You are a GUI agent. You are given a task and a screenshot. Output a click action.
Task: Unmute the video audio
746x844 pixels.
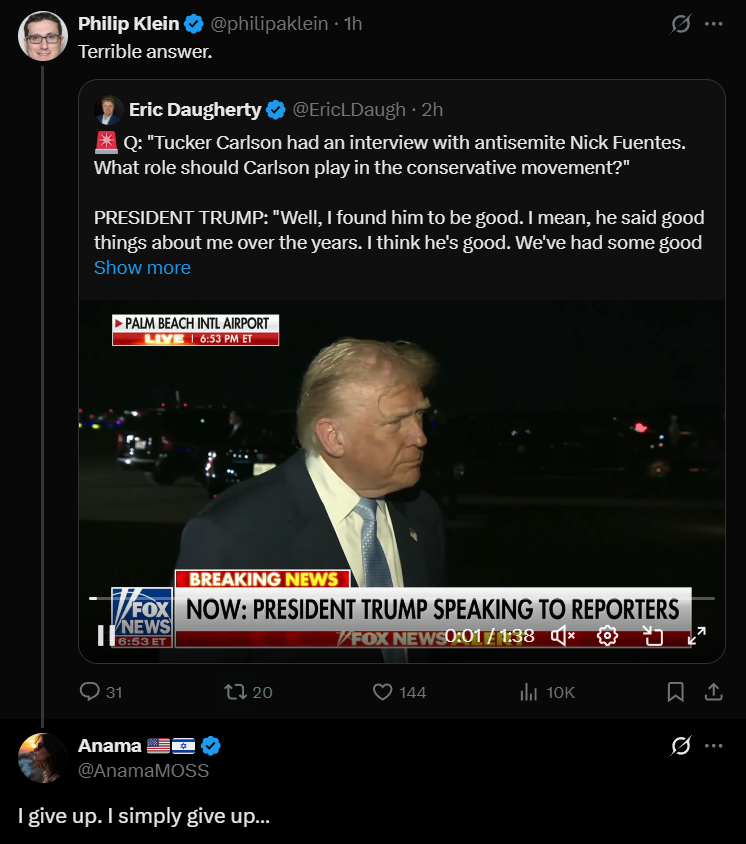click(562, 635)
